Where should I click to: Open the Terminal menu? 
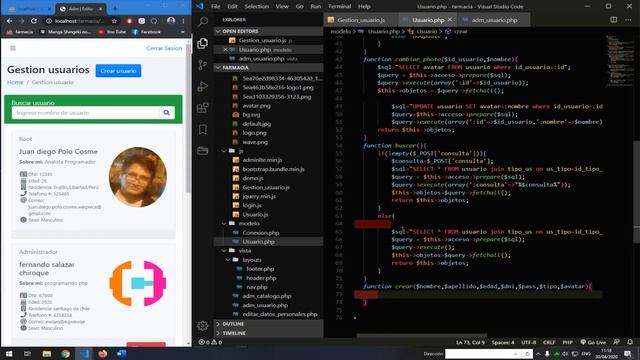[x=340, y=7]
